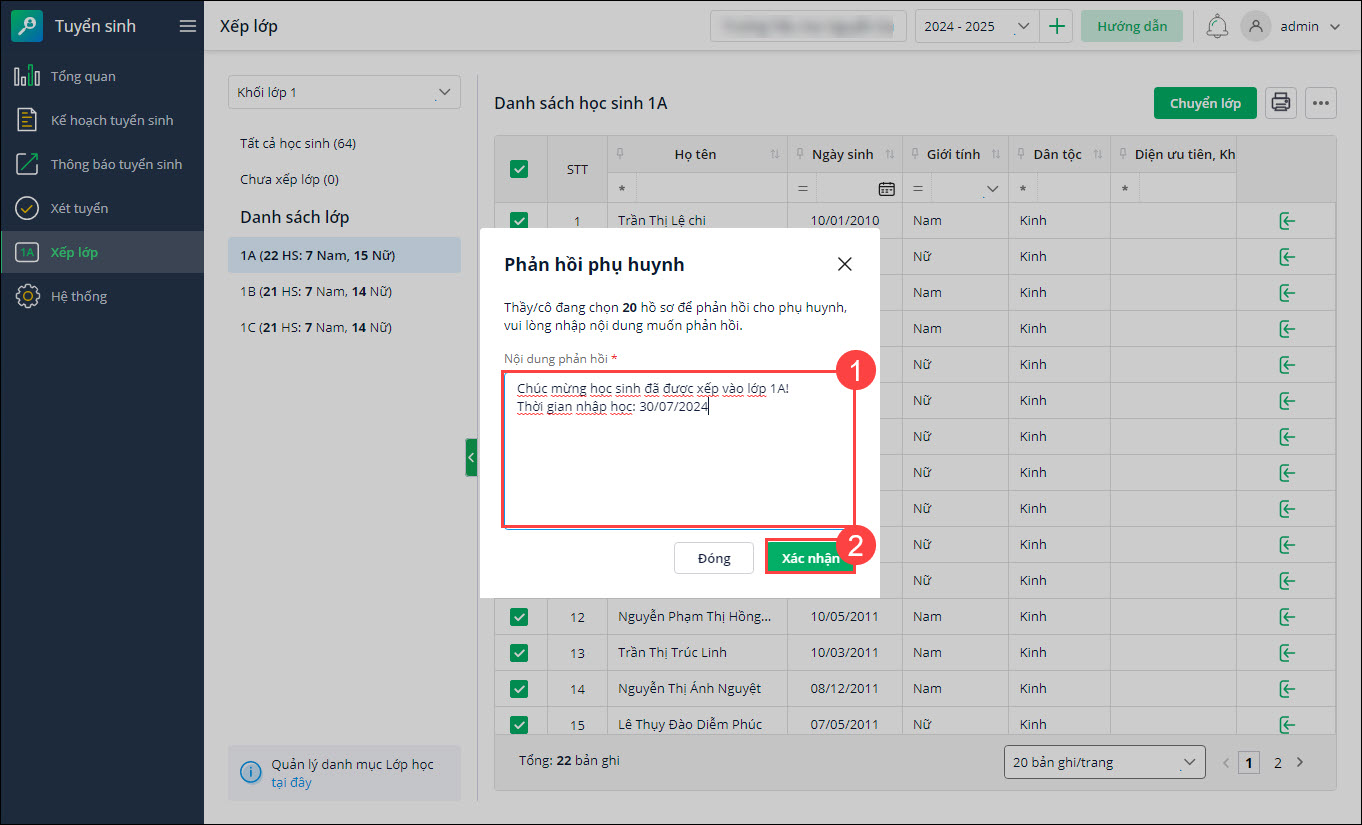
Task: Open Kế hoạch tuyển sinh in the sidebar
Action: pyautogui.click(x=102, y=120)
